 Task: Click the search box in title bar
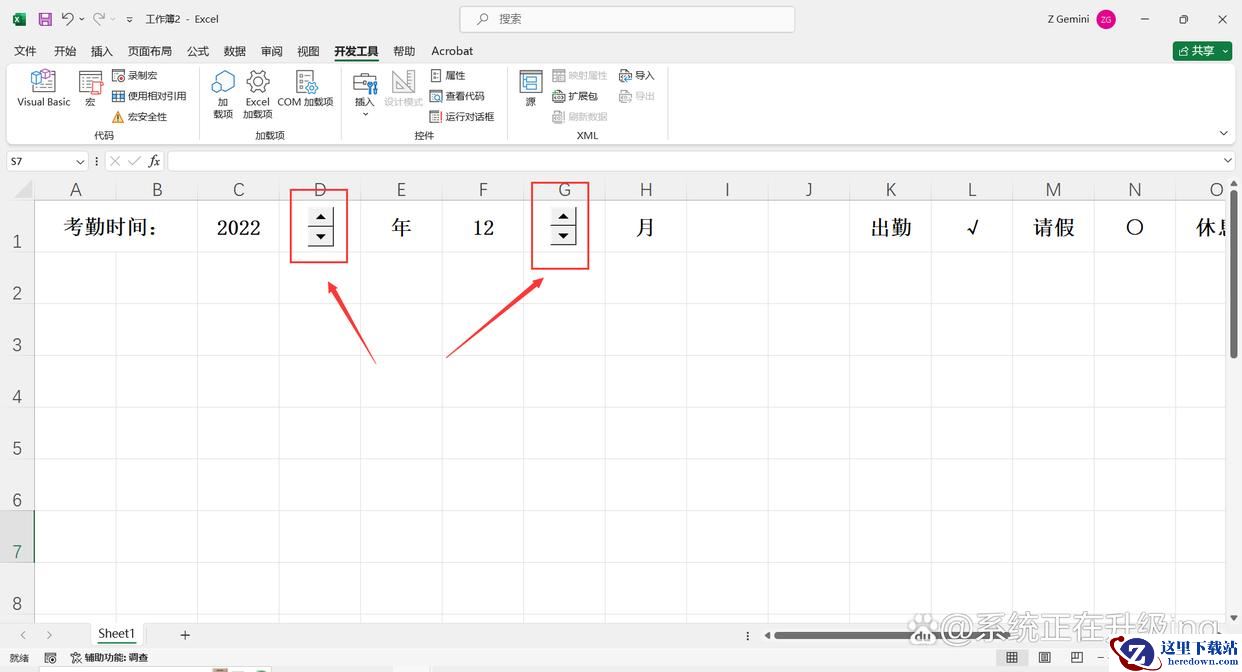tap(627, 19)
